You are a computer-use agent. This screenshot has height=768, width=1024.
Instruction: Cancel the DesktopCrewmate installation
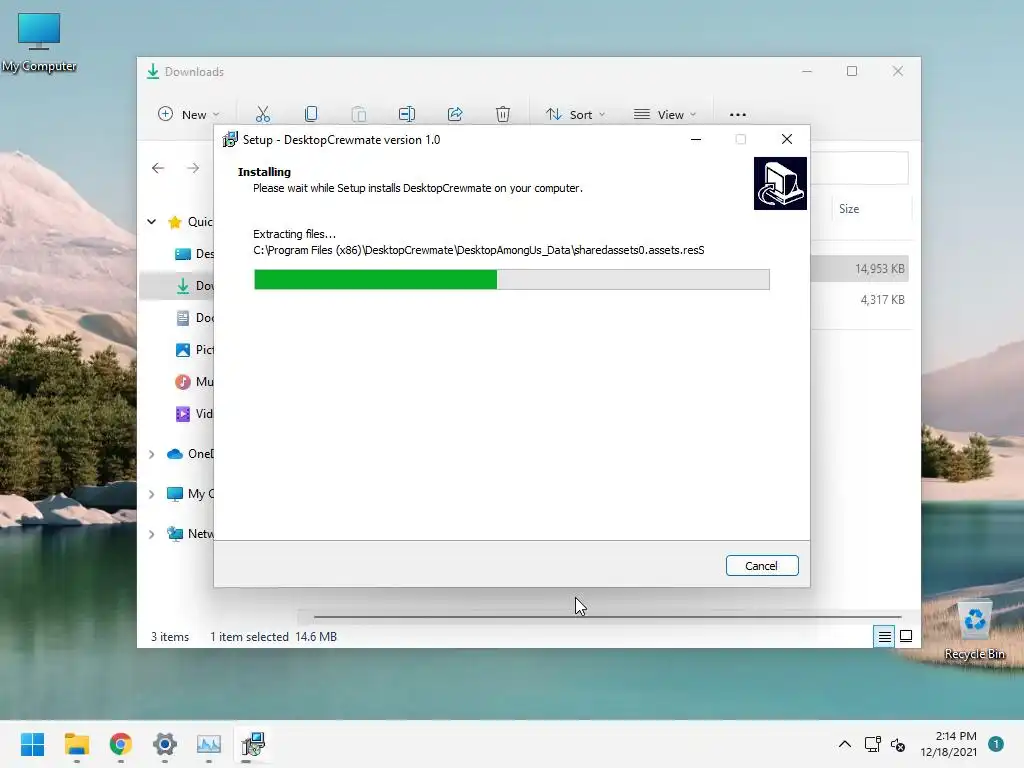[761, 566]
